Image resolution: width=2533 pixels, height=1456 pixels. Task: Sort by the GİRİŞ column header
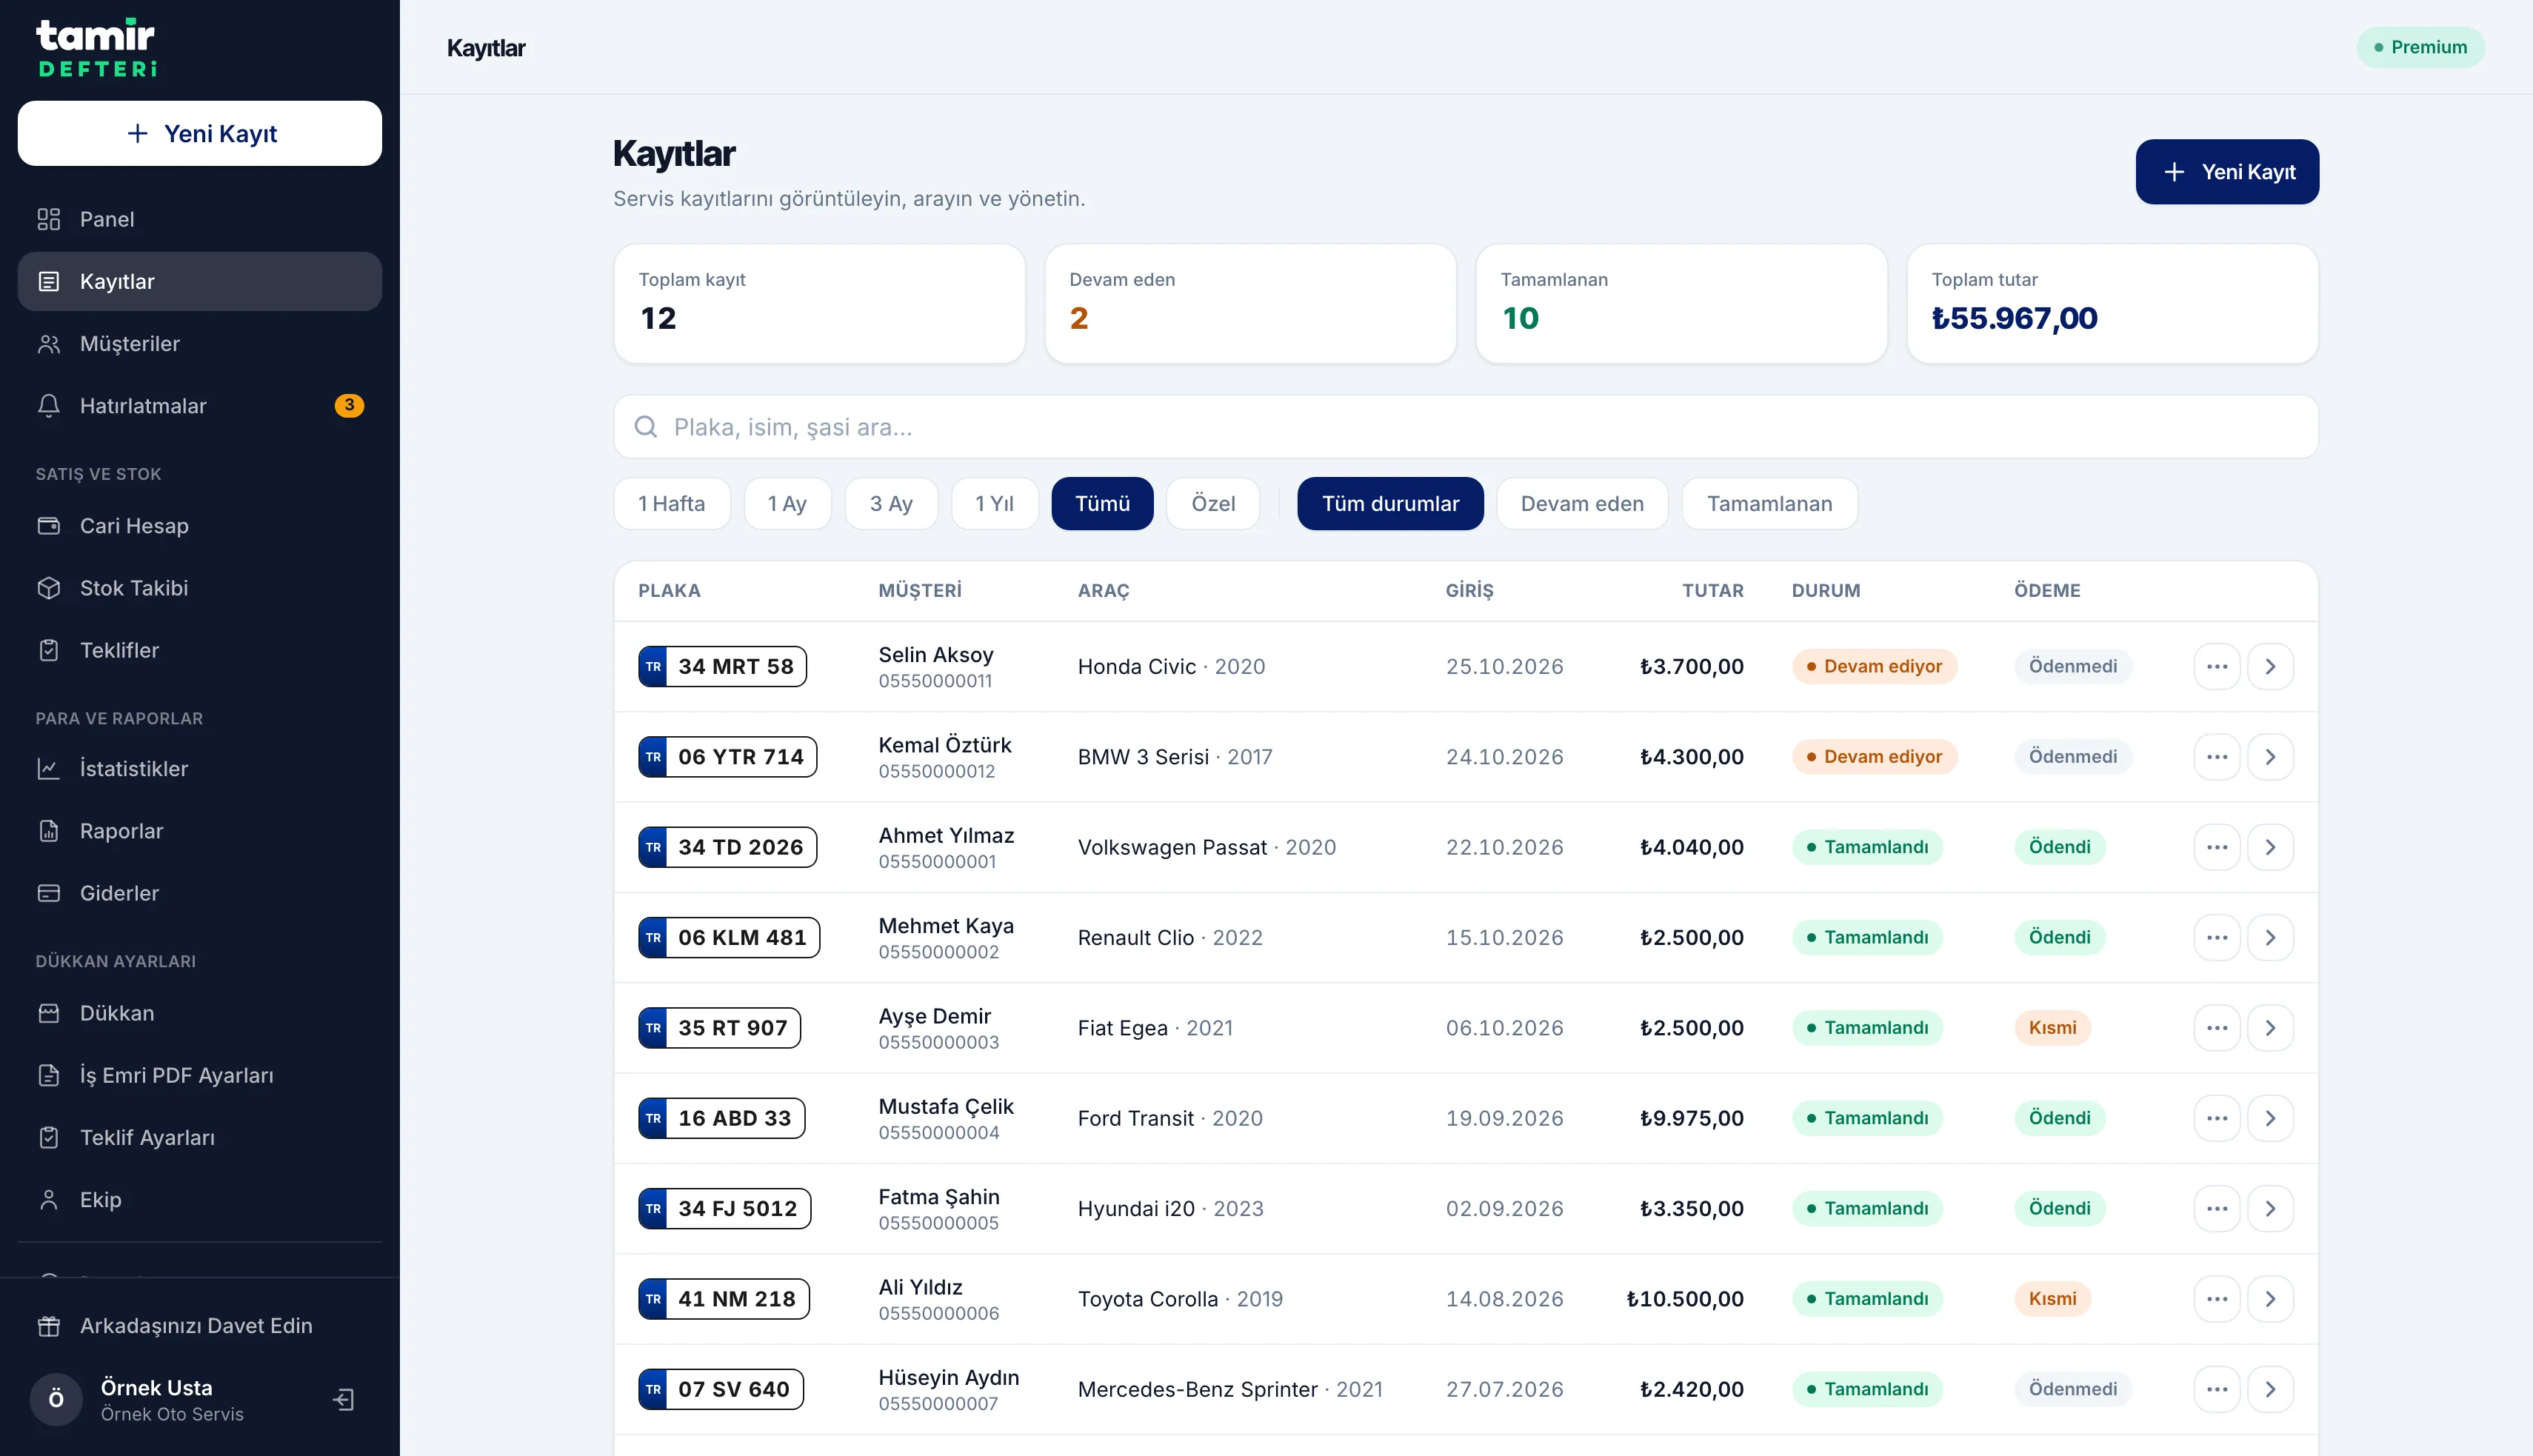(1469, 591)
